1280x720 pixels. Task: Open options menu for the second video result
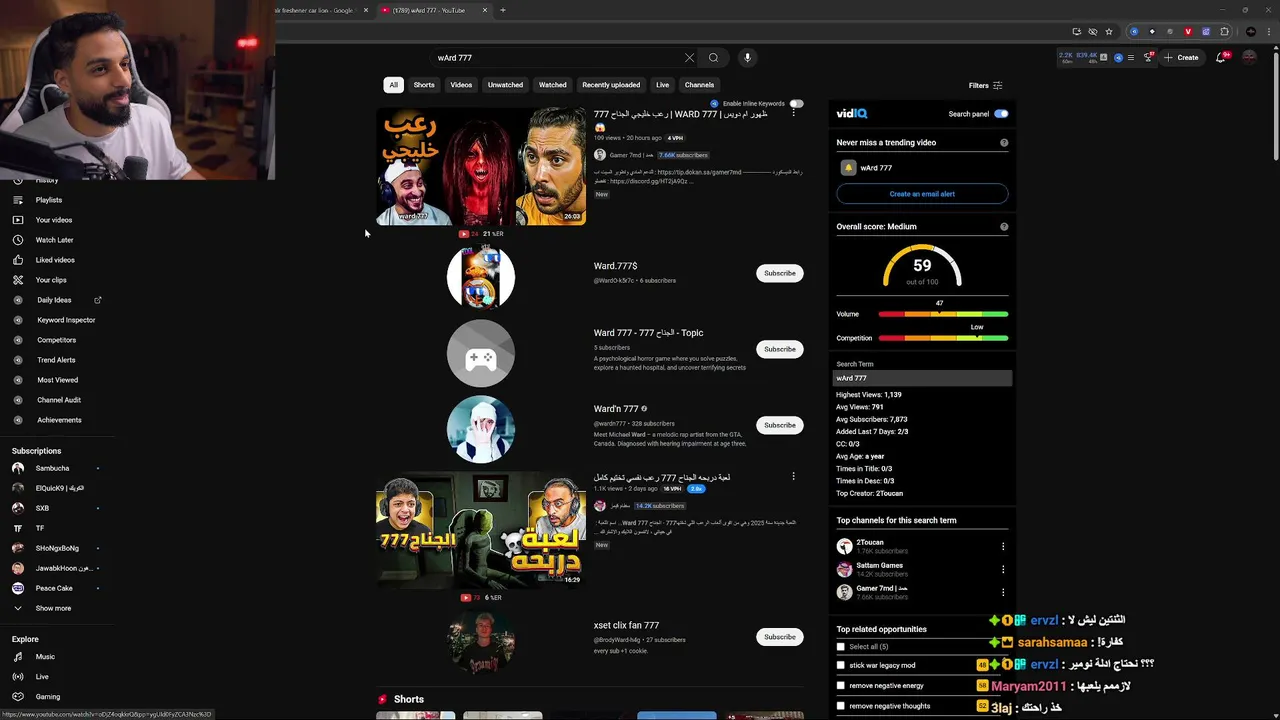pyautogui.click(x=794, y=477)
